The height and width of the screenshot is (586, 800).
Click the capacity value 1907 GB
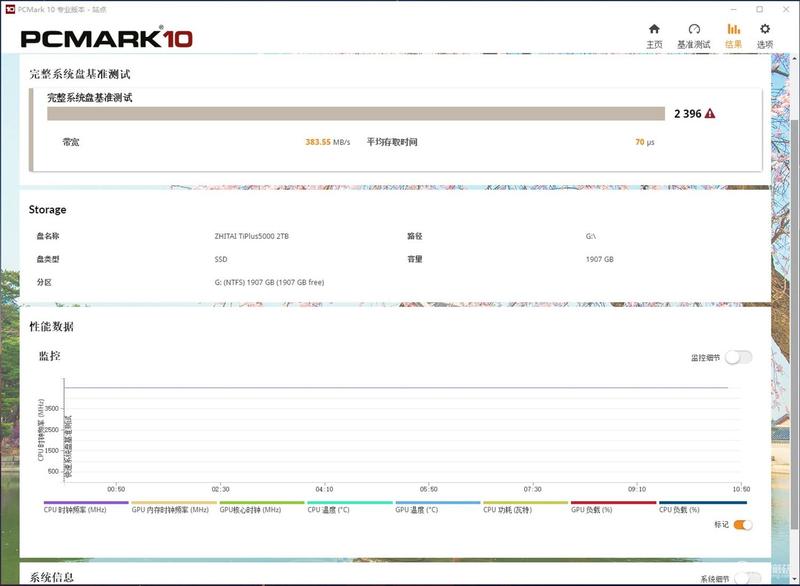coord(599,259)
